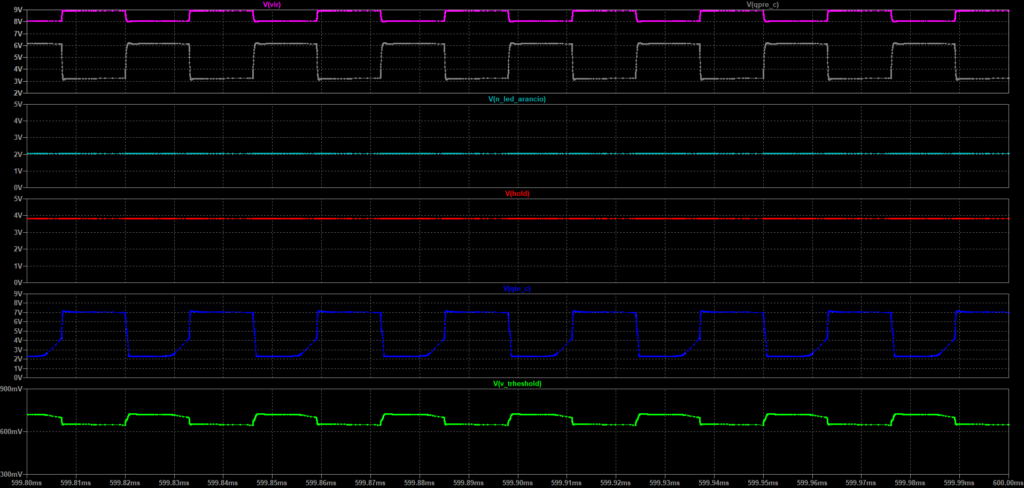Click the 600.00ms time axis label
The image size is (1024, 488).
[1010, 483]
